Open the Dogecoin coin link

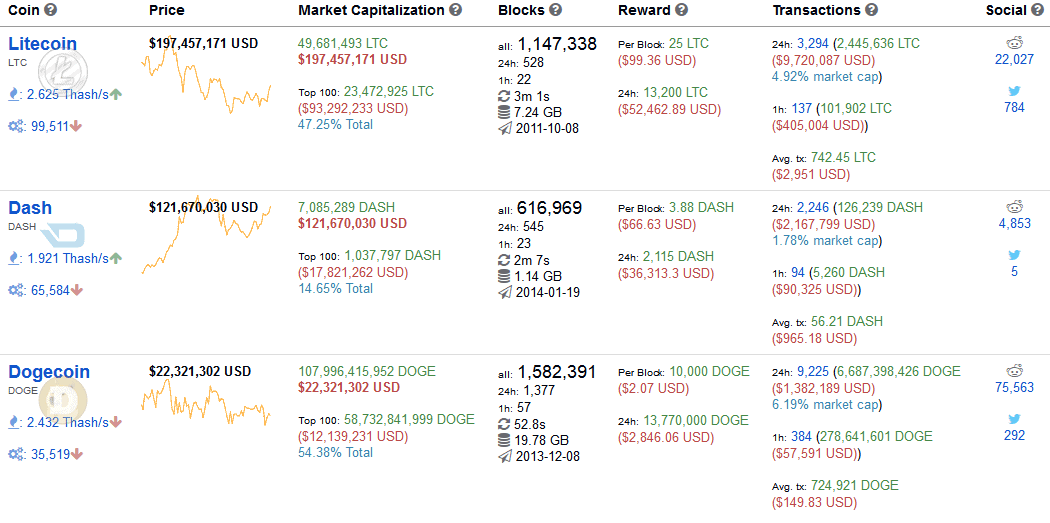[x=49, y=372]
